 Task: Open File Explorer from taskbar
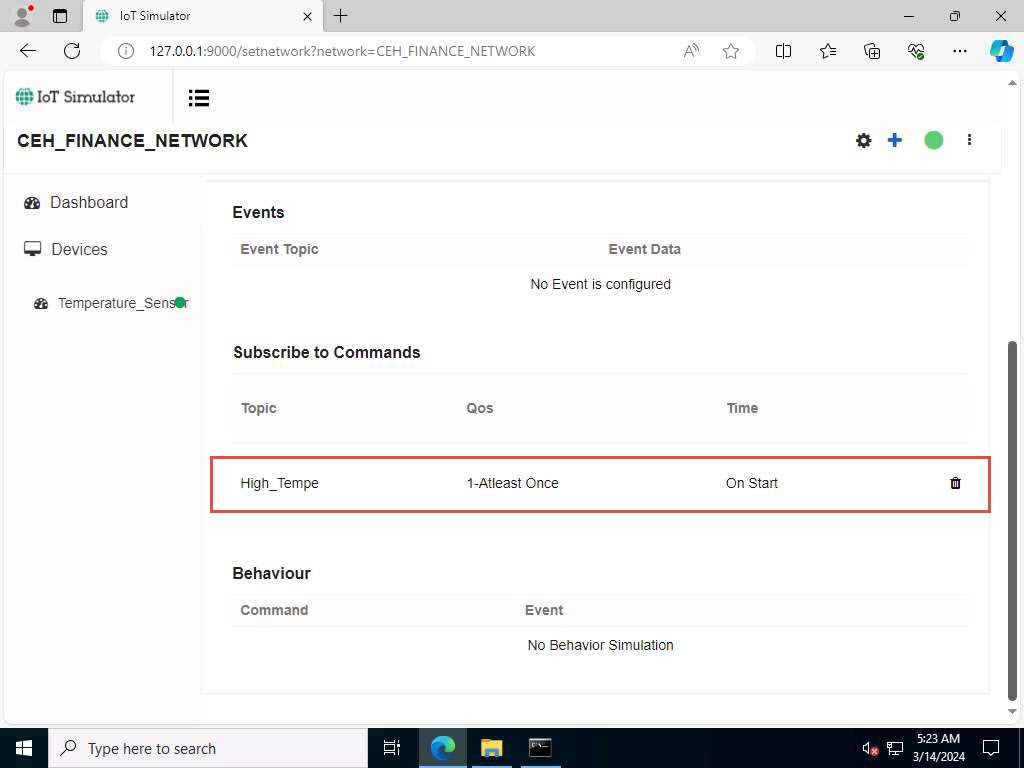(491, 748)
